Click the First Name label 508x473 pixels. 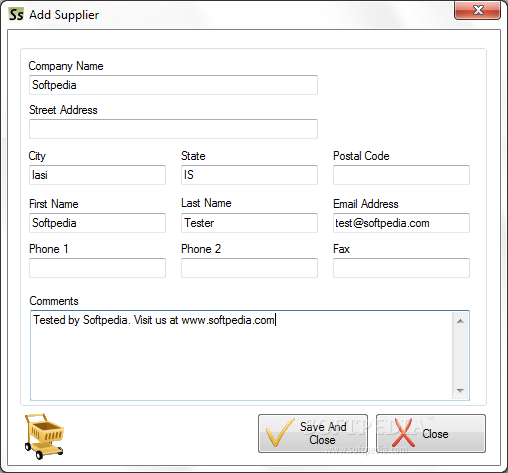(54, 204)
